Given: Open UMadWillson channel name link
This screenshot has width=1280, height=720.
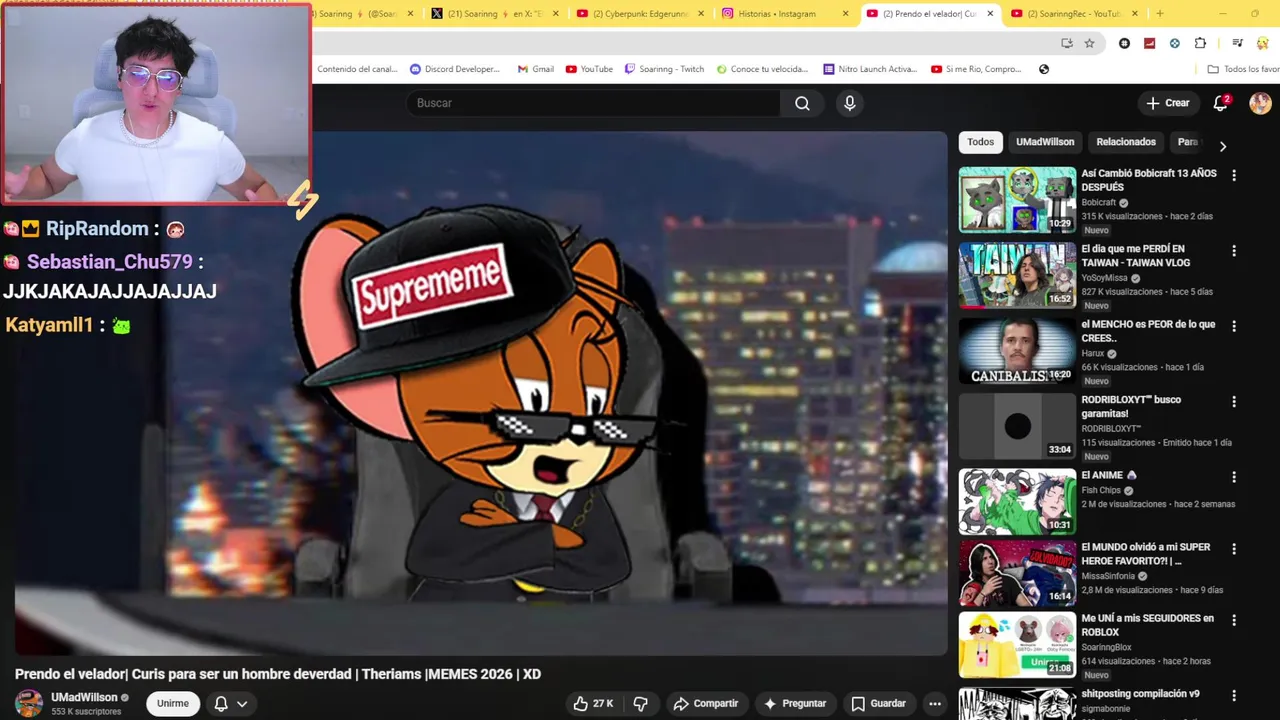Looking at the screenshot, I should tap(84, 697).
